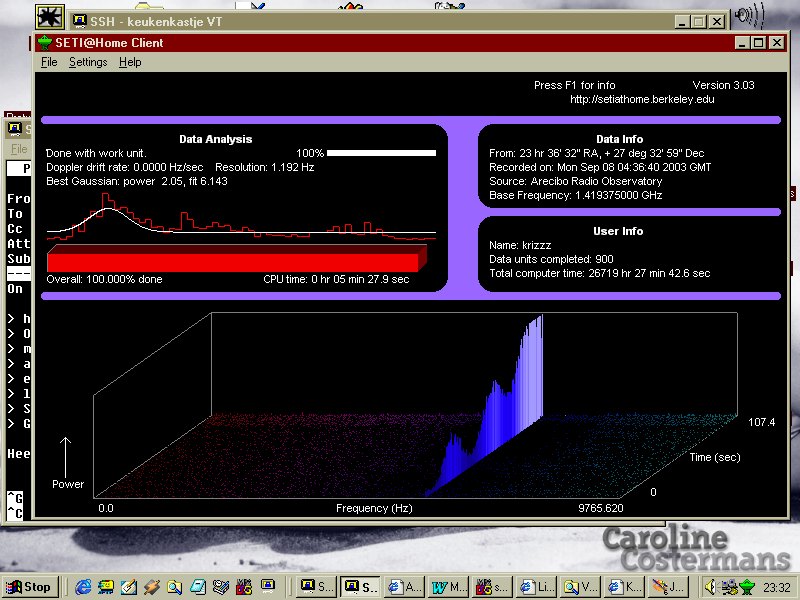This screenshot has width=800, height=600.
Task: Switch to the Li... taskbar button
Action: pos(536,587)
